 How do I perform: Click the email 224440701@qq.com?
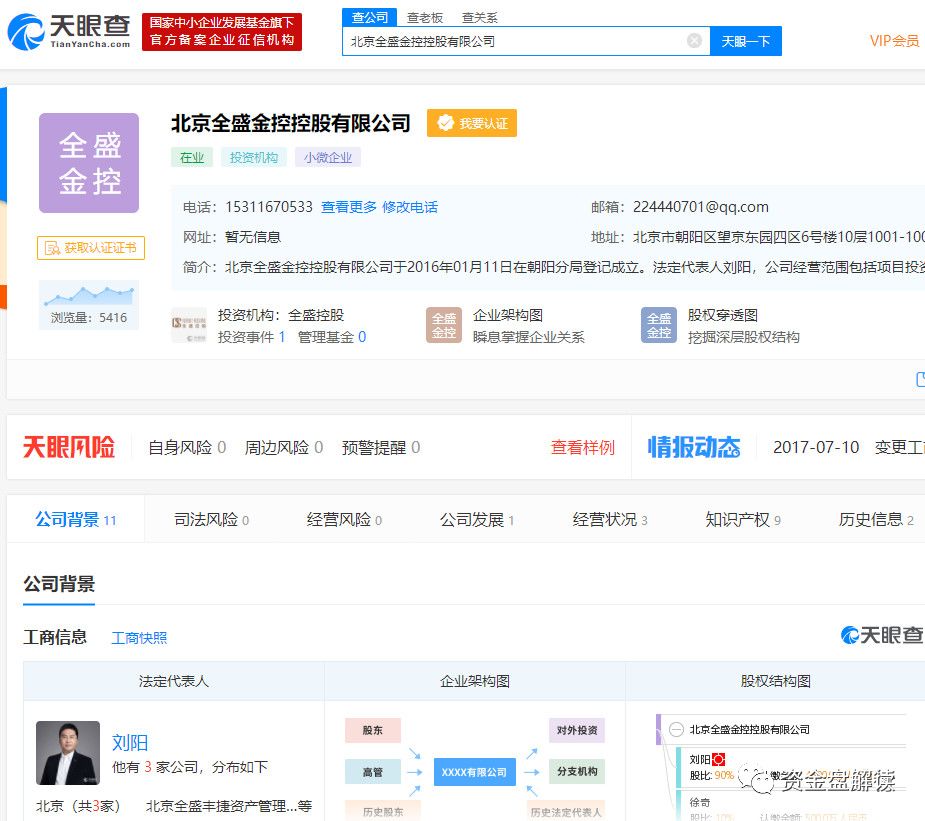click(701, 207)
